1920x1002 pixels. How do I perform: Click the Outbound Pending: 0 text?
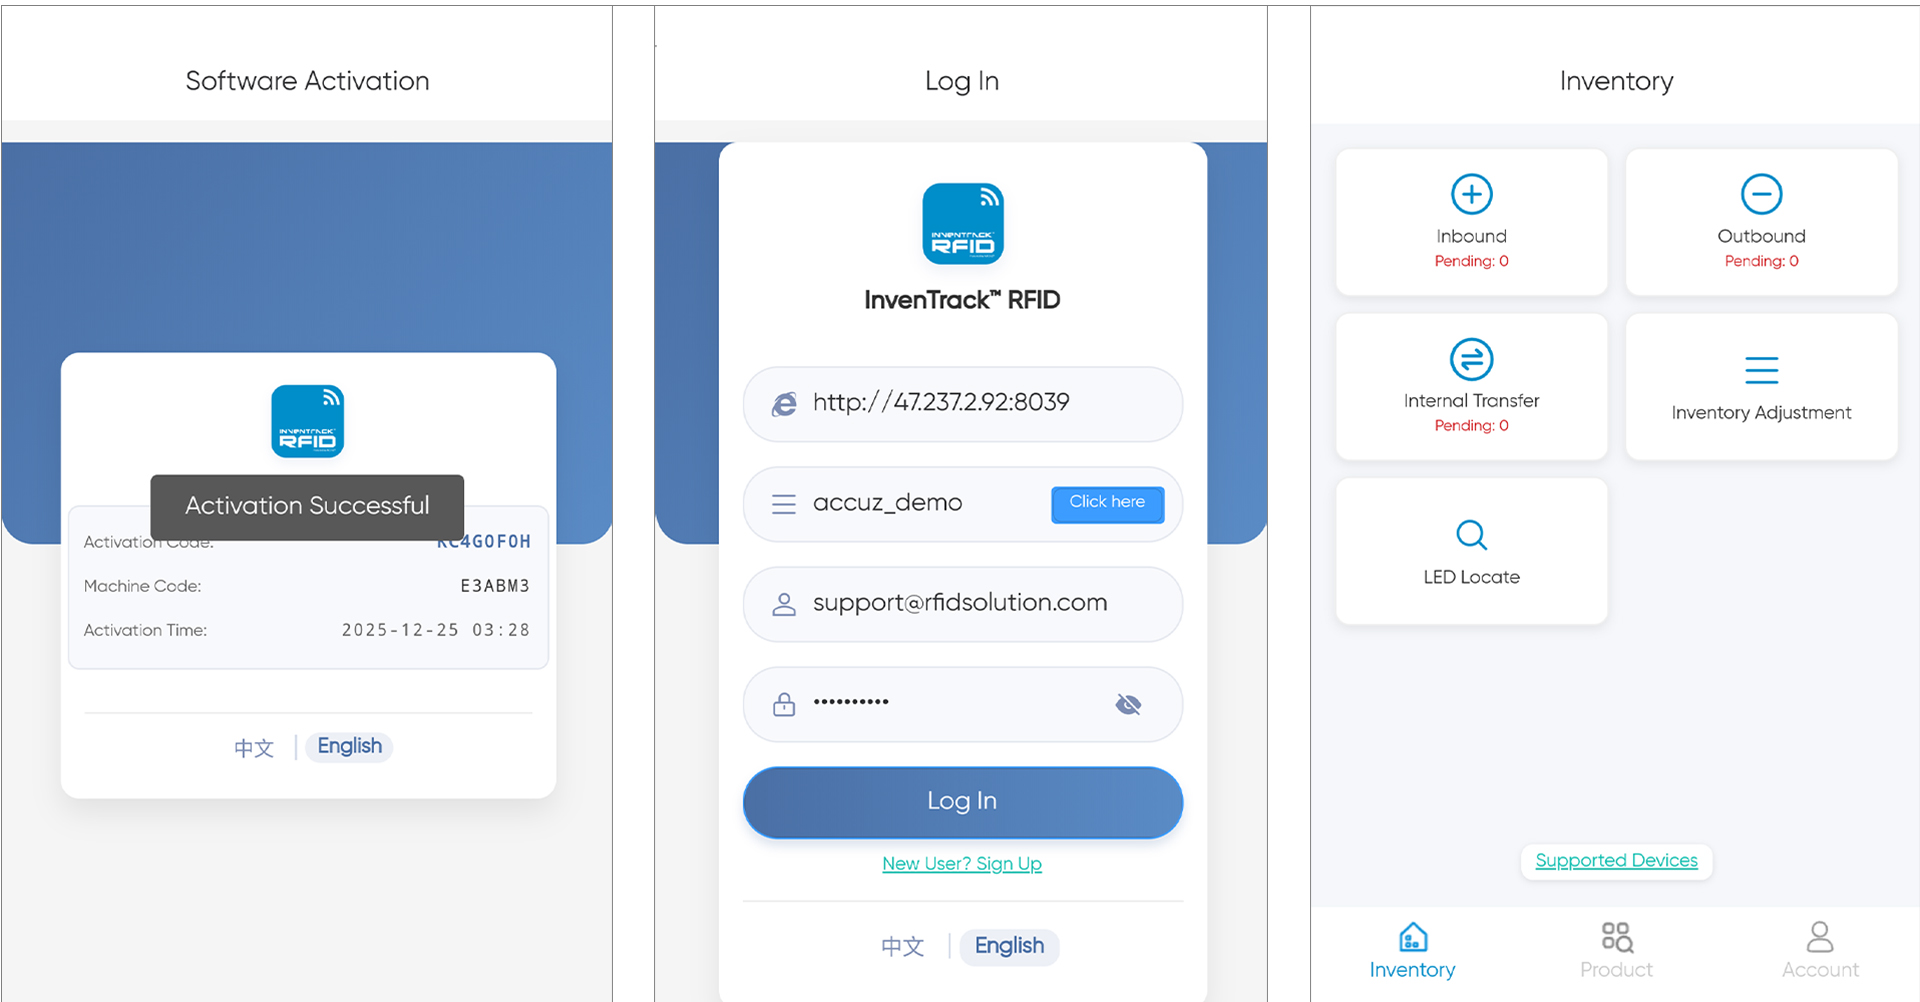[x=1762, y=261]
